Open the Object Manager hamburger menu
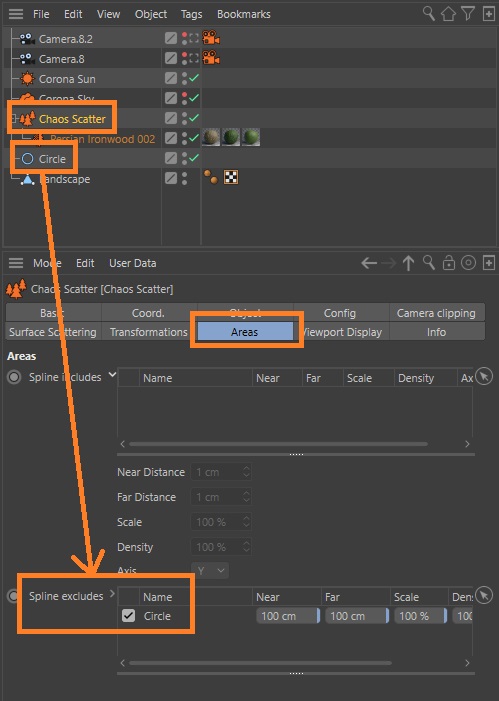Viewport: 499px width, 701px height. click(x=16, y=14)
